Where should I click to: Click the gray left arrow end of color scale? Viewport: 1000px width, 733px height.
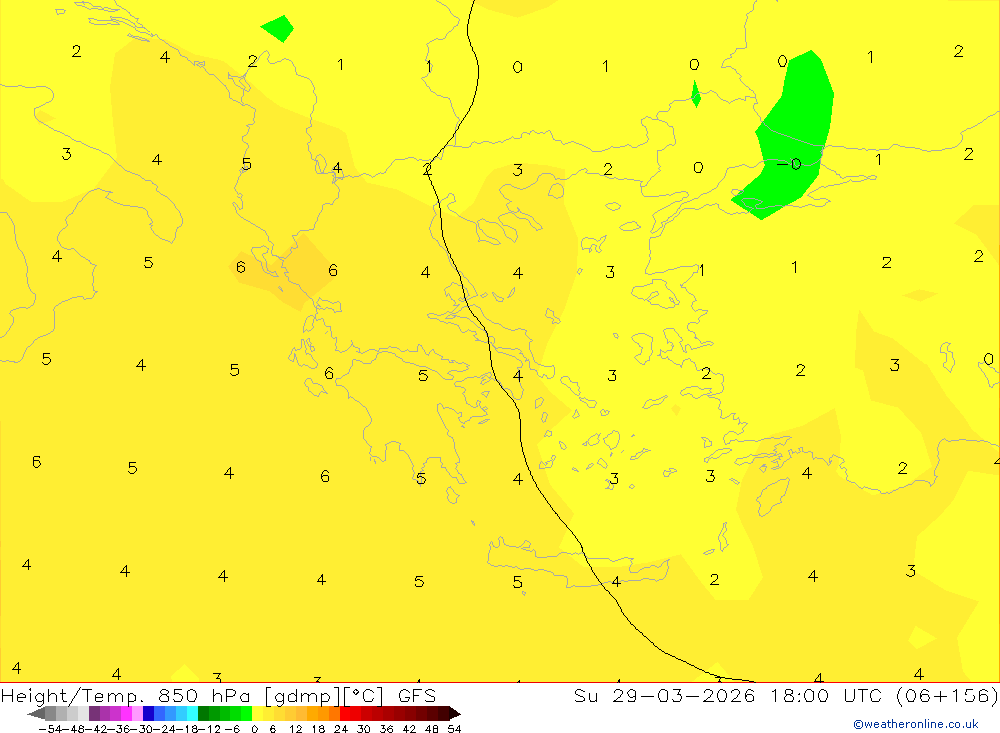[36, 714]
